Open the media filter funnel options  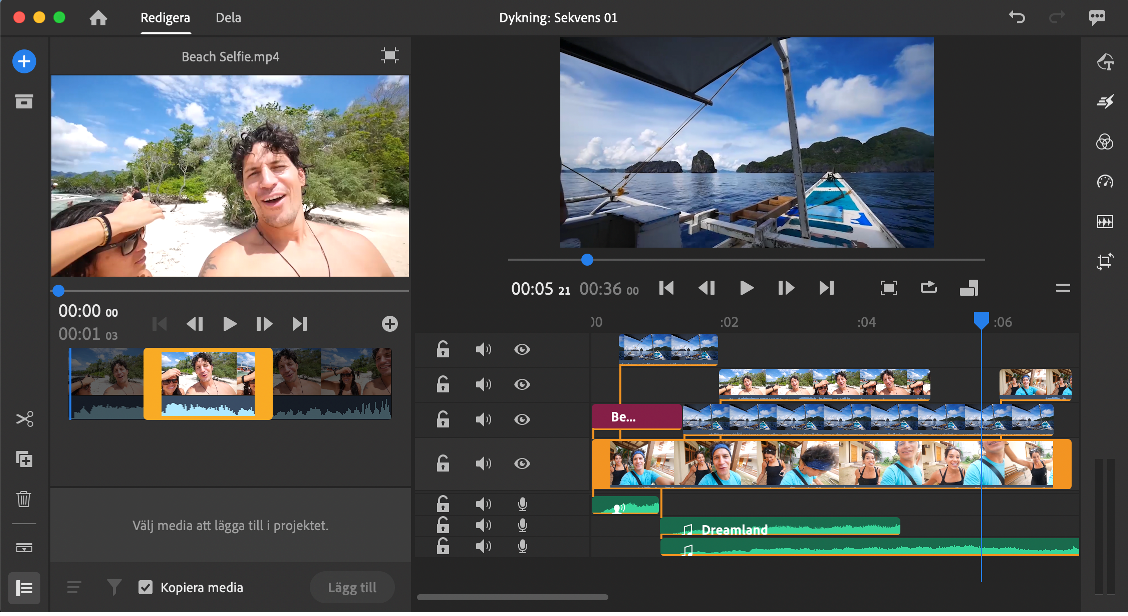[114, 587]
